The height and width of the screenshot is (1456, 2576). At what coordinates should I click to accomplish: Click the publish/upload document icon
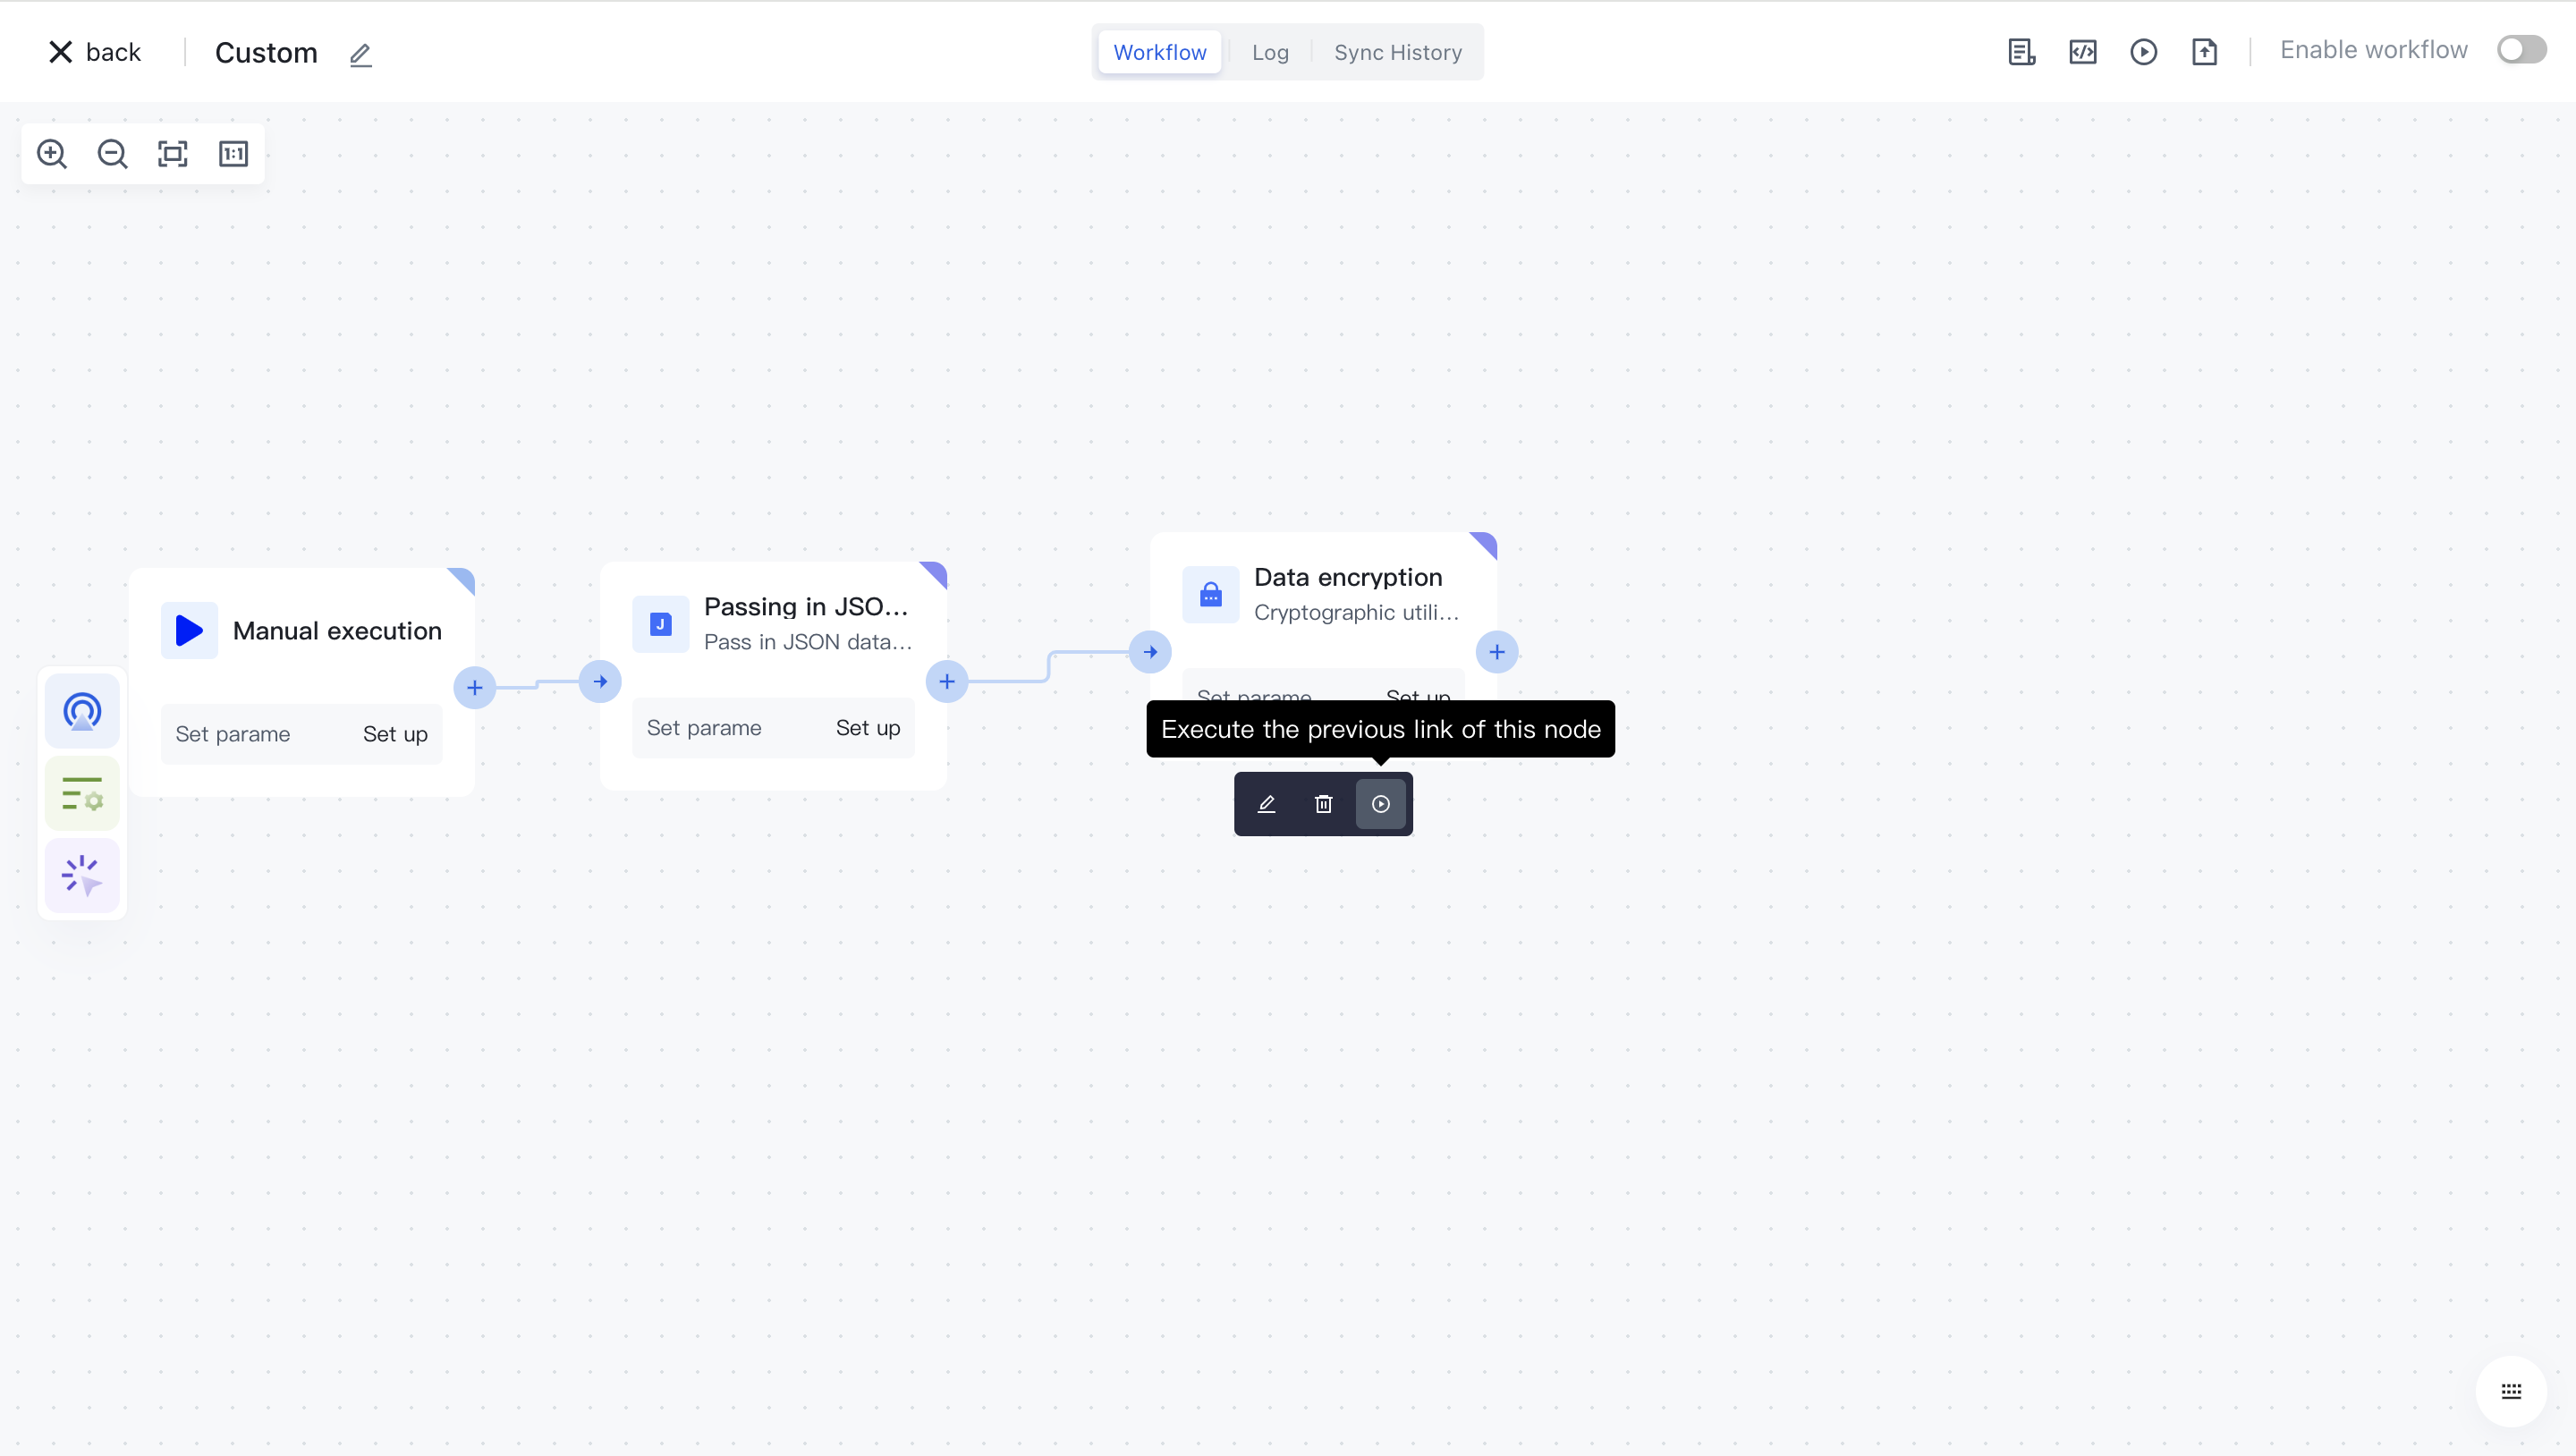coord(2204,52)
